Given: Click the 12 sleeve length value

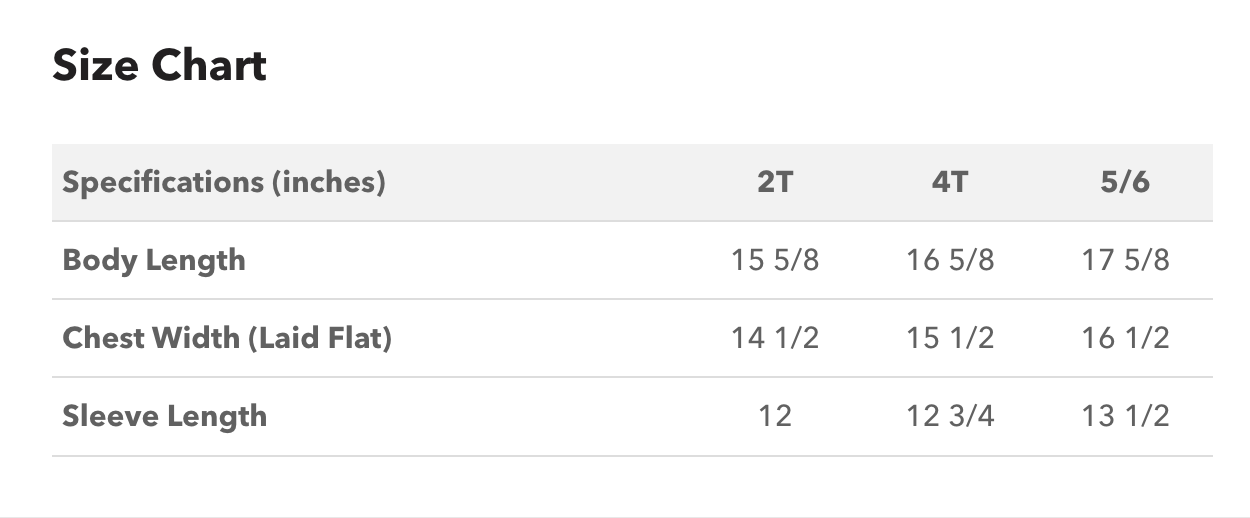Looking at the screenshot, I should point(775,416).
